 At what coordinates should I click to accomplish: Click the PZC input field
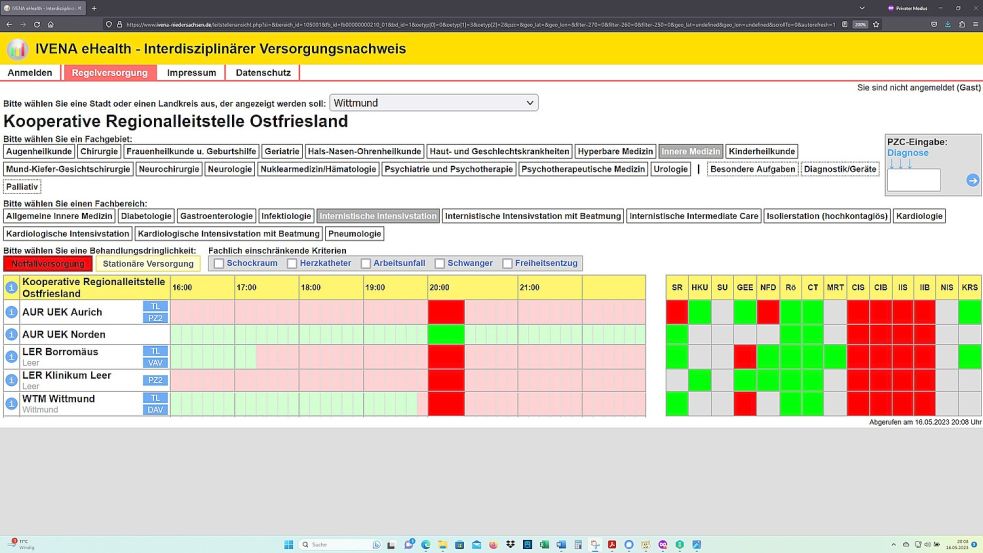pos(914,180)
